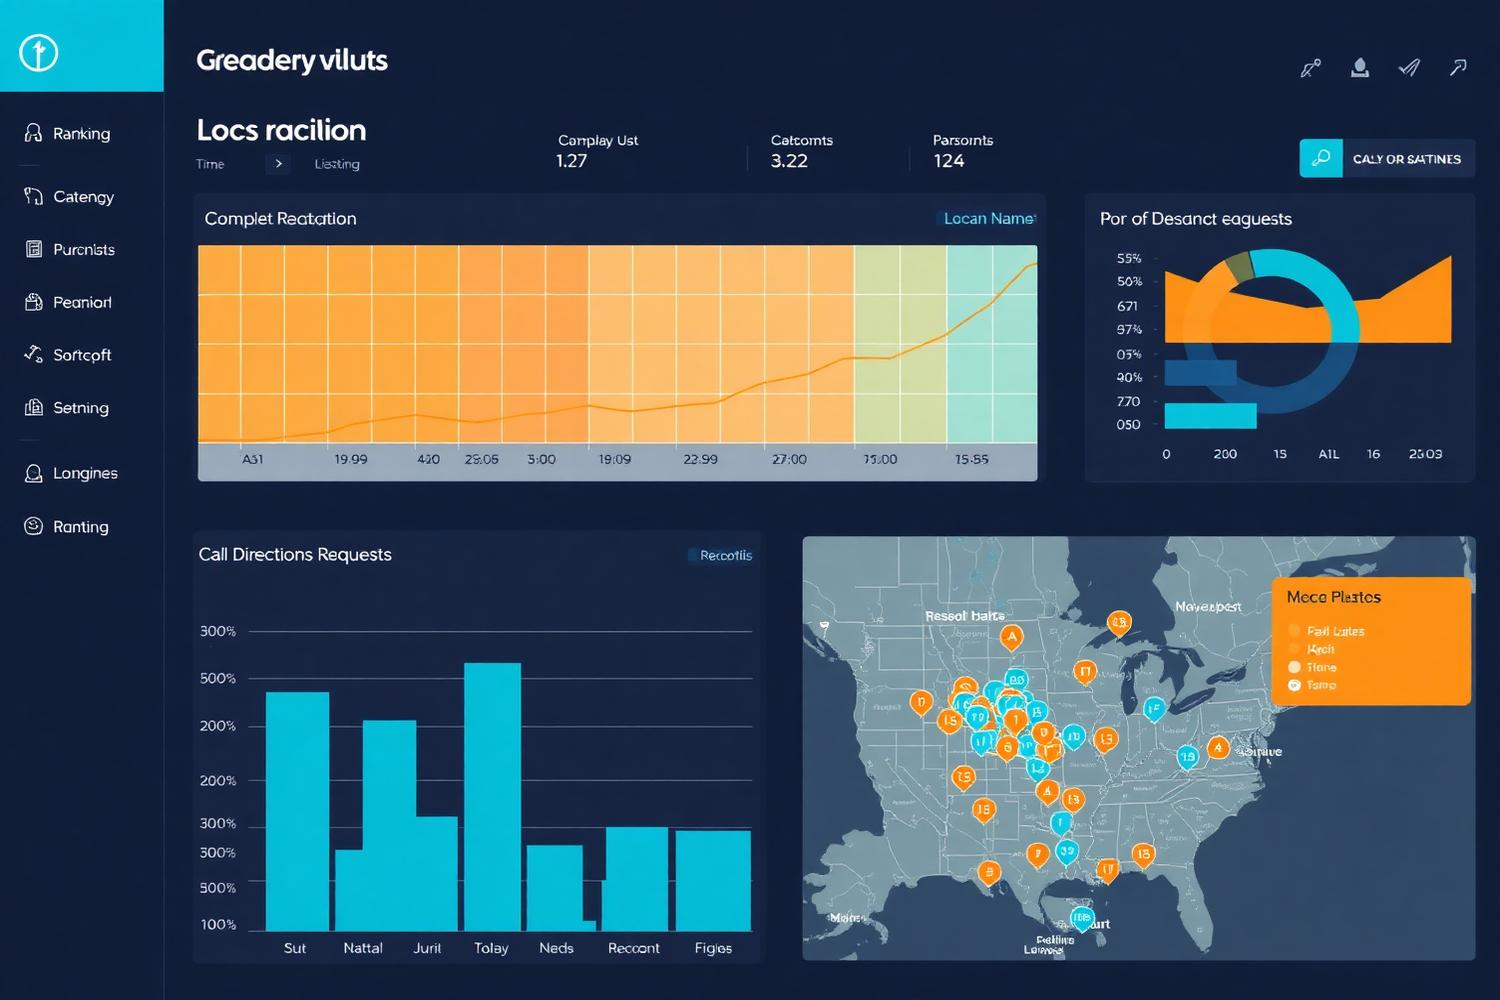Select Longines in the sidebar
Image resolution: width=1500 pixels, height=1000 pixels.
(x=71, y=473)
